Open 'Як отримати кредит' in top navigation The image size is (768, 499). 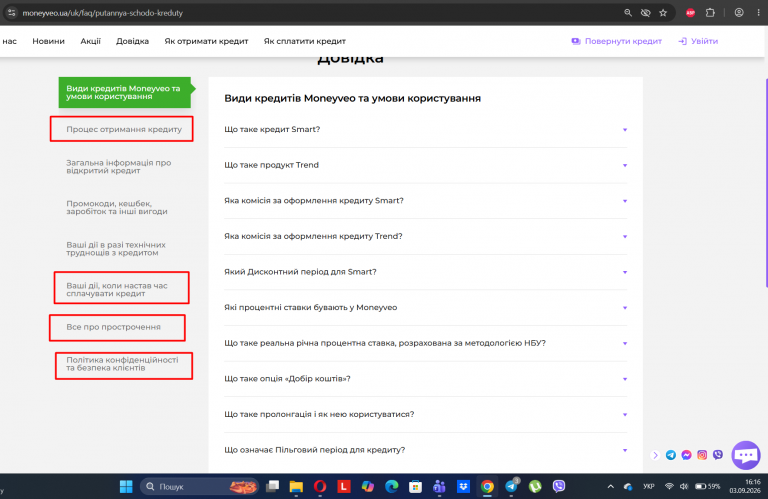206,41
